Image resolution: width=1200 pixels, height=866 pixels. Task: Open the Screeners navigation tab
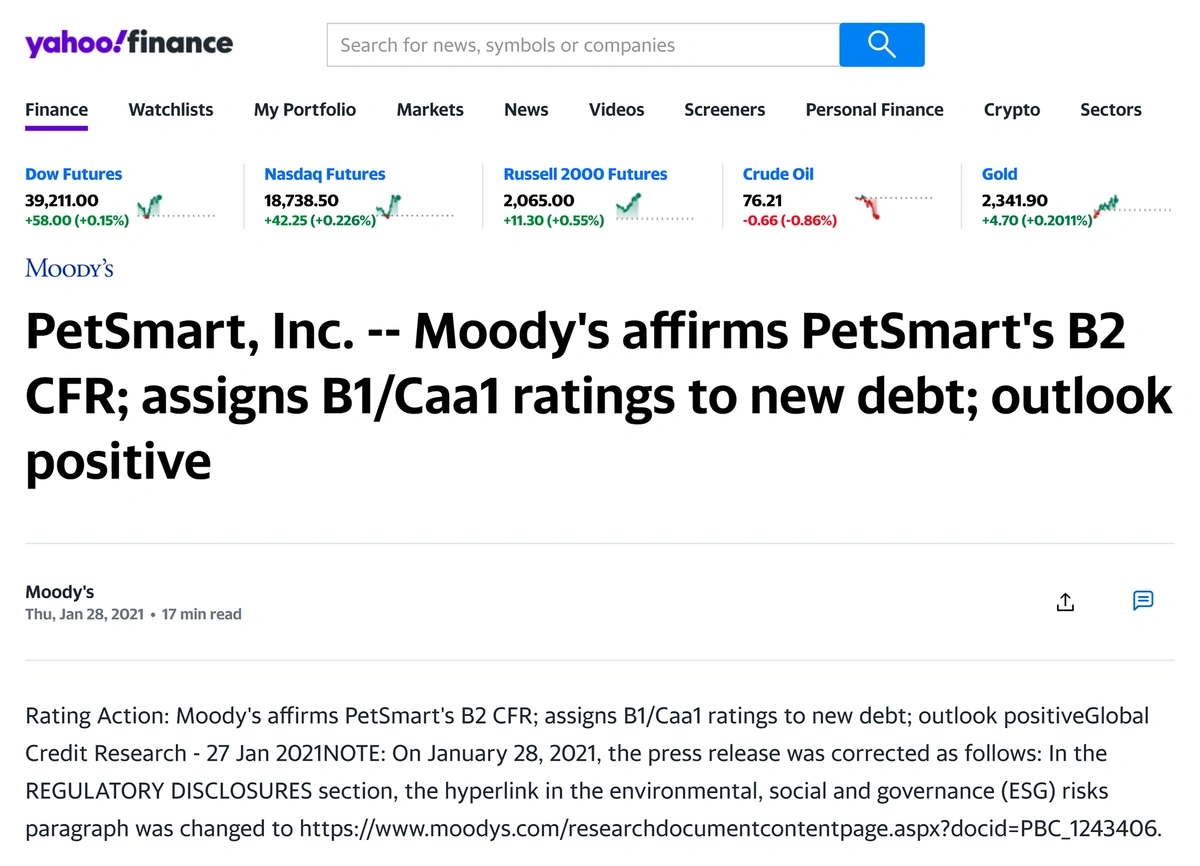[725, 110]
